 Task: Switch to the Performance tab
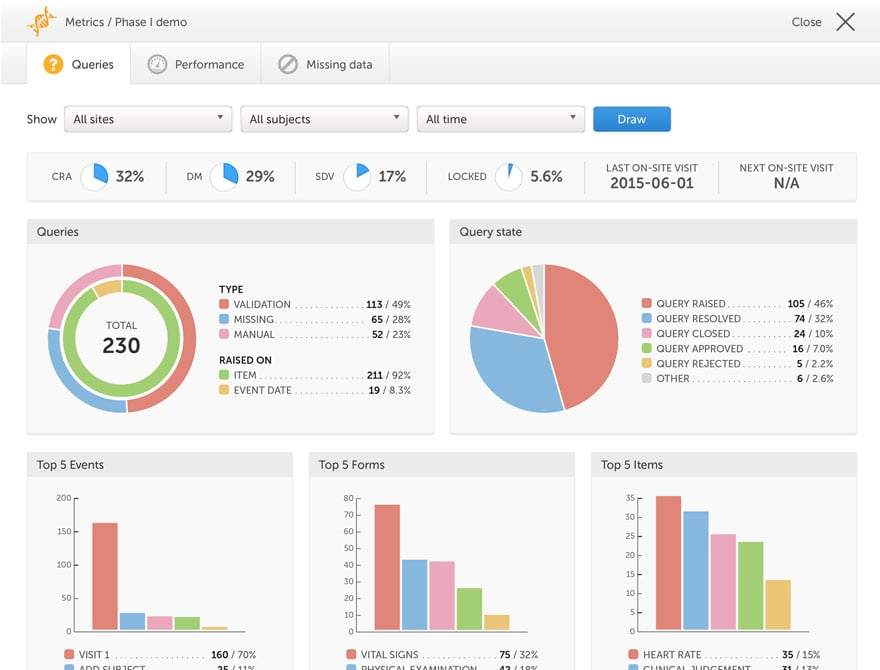coord(195,64)
